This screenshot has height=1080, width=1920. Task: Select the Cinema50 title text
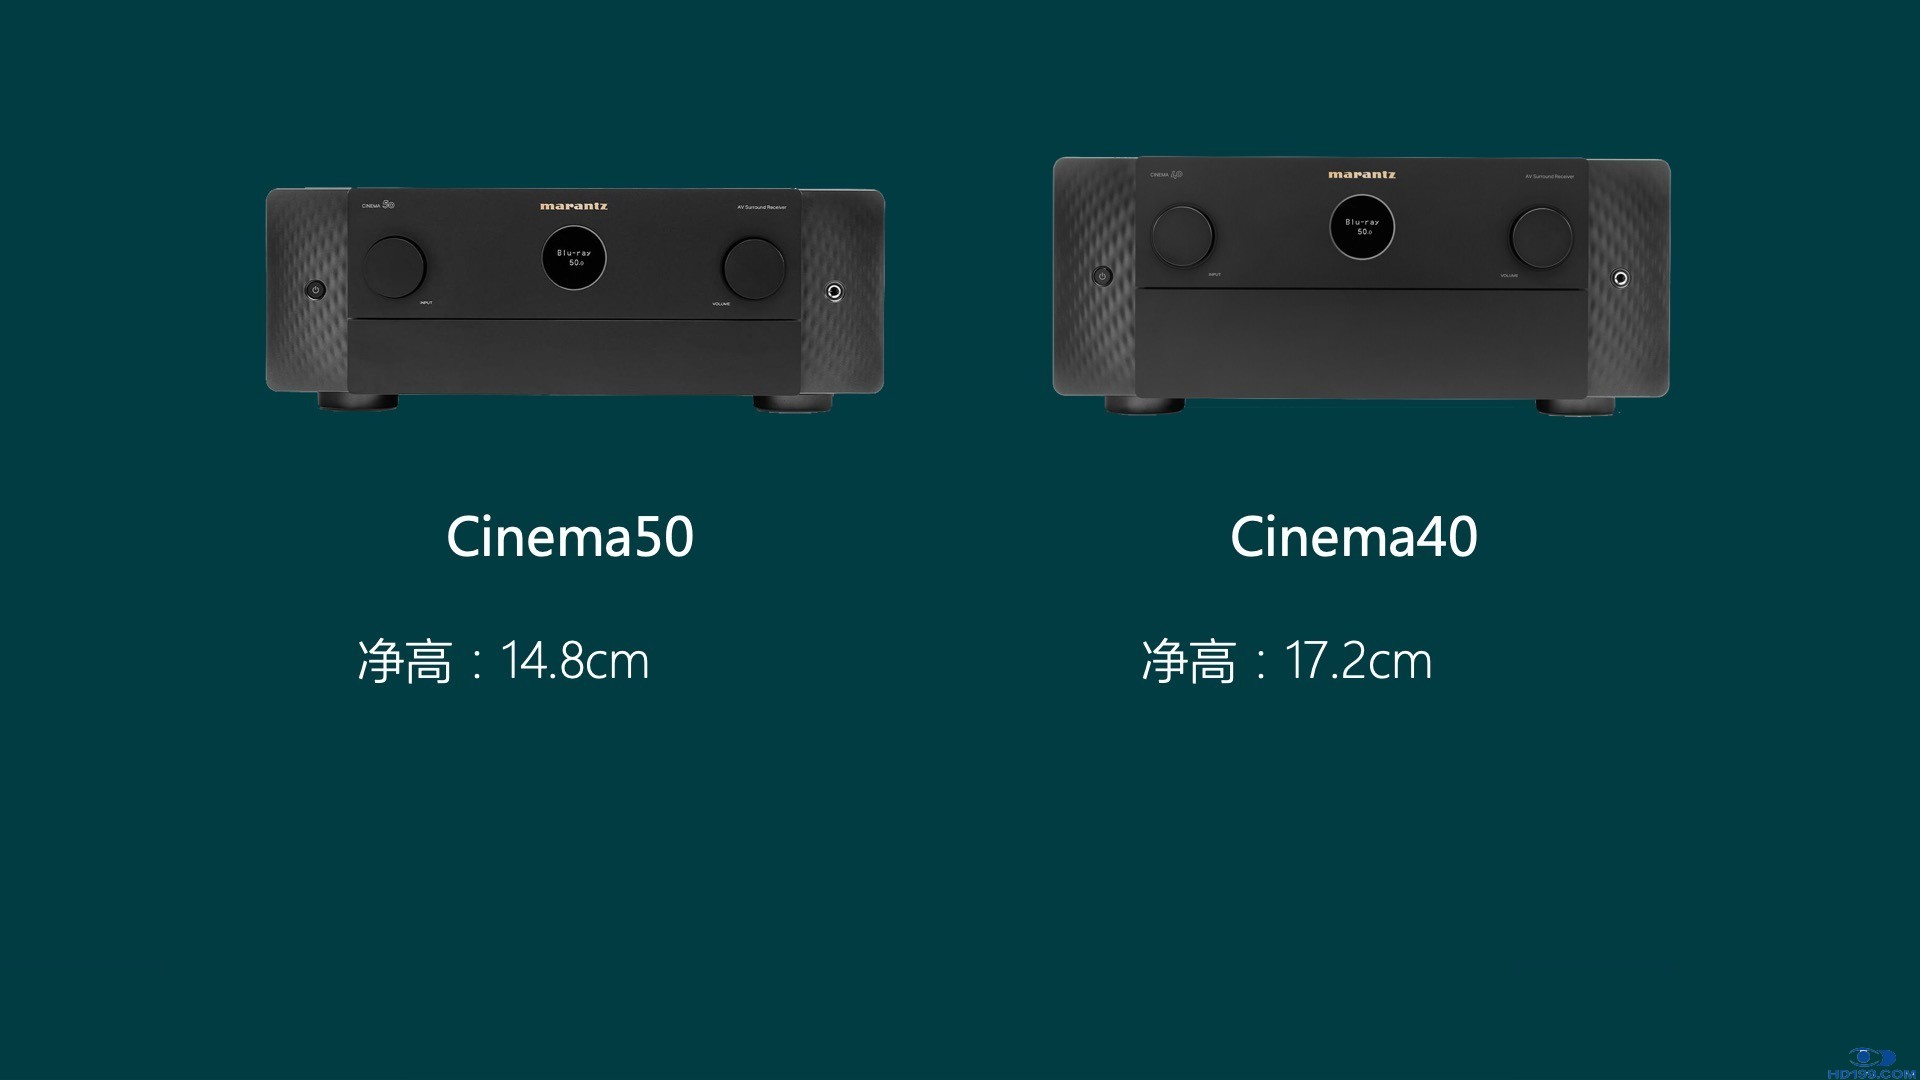point(570,537)
